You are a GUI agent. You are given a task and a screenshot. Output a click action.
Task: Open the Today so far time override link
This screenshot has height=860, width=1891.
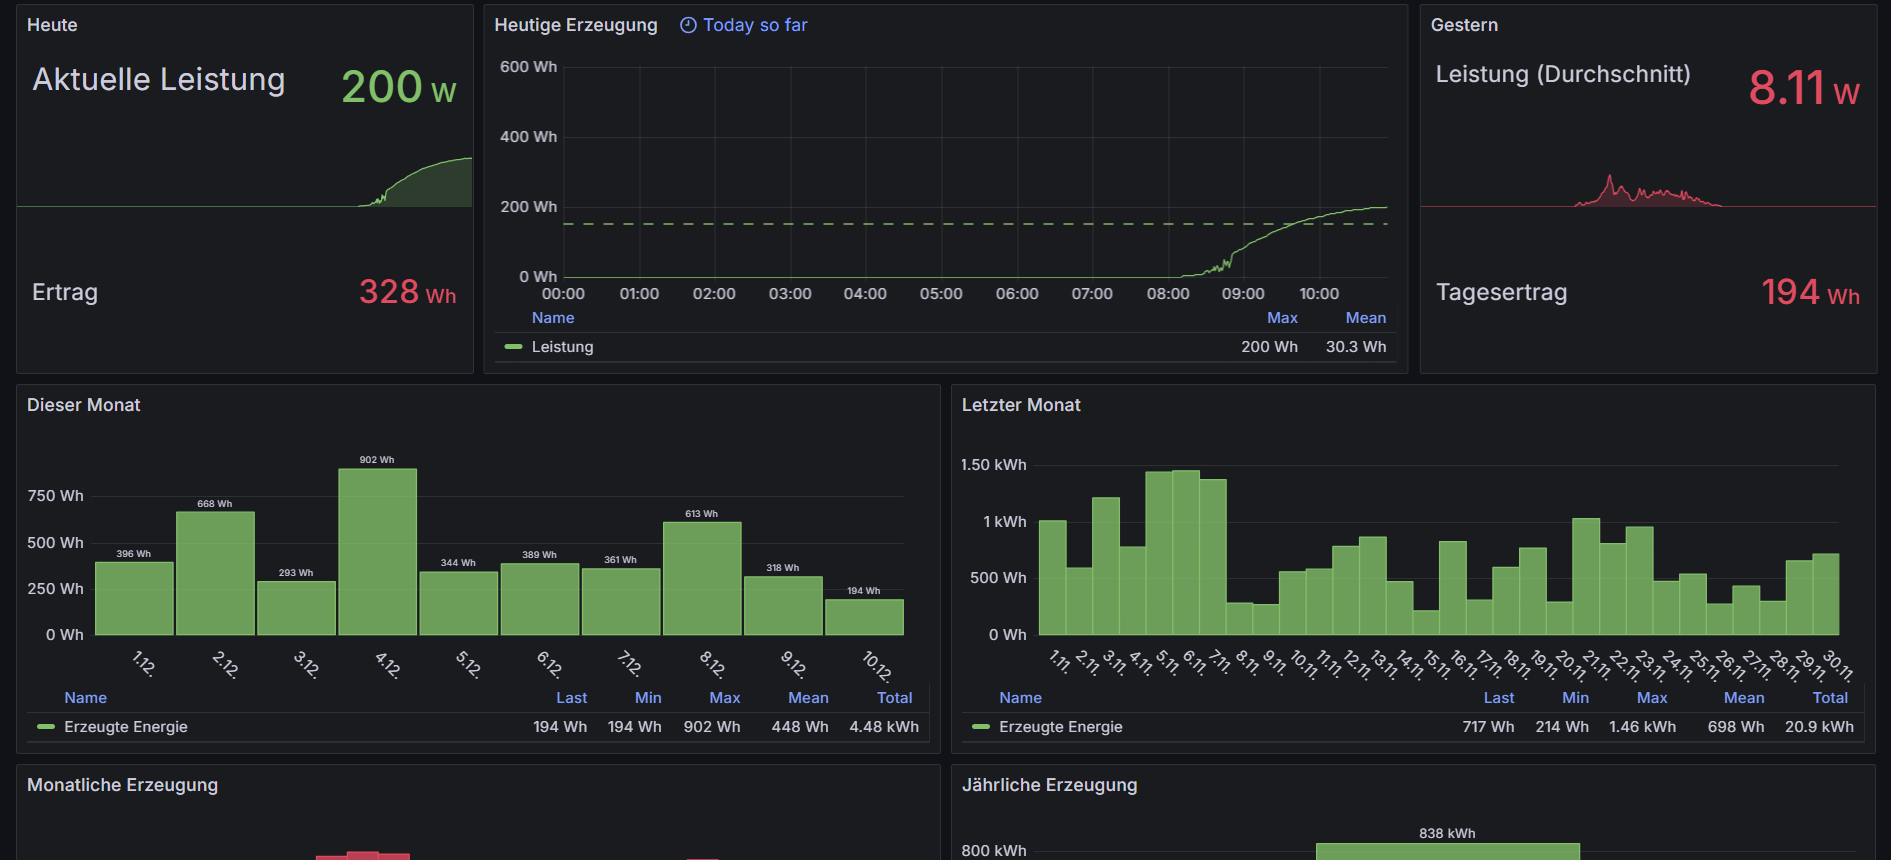tap(754, 26)
